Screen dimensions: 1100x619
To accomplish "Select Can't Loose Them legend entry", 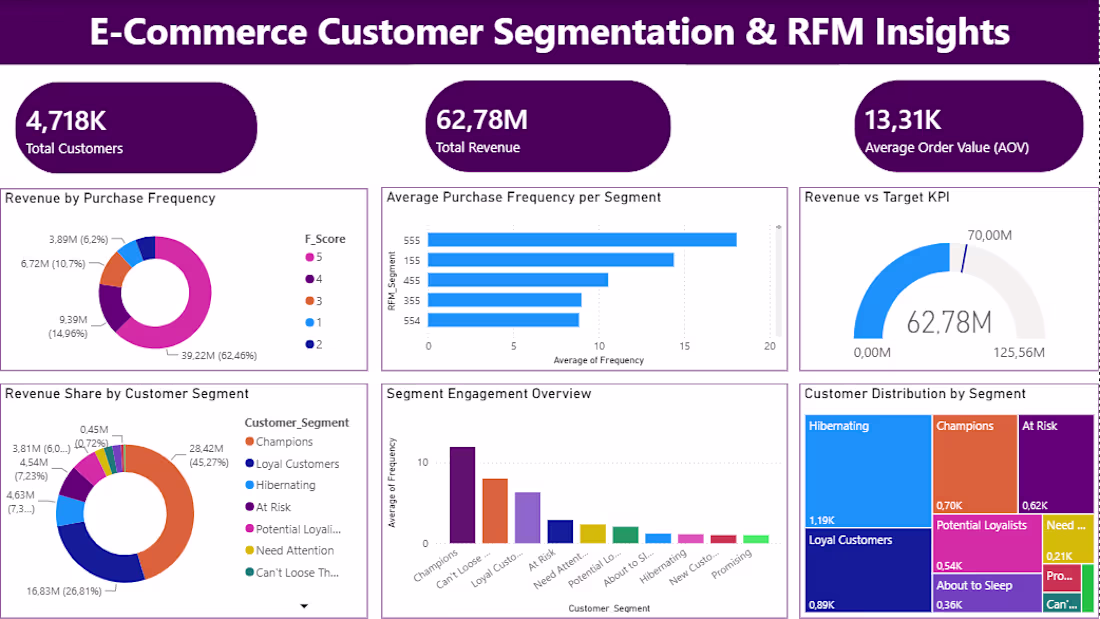I will [x=292, y=573].
